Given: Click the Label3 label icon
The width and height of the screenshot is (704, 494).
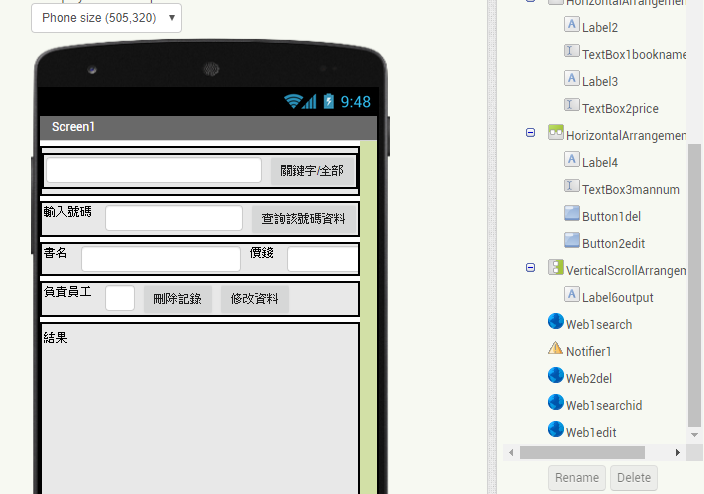Looking at the screenshot, I should point(572,78).
